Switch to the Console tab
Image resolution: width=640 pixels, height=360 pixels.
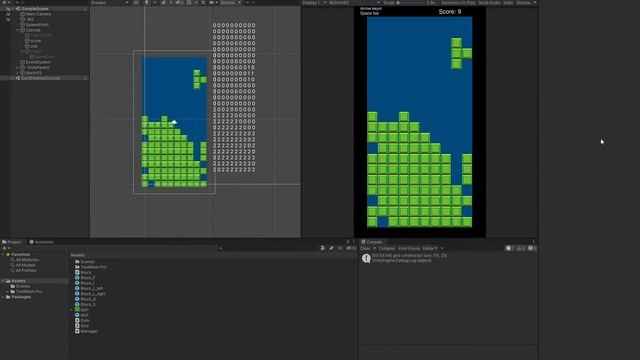[372, 242]
